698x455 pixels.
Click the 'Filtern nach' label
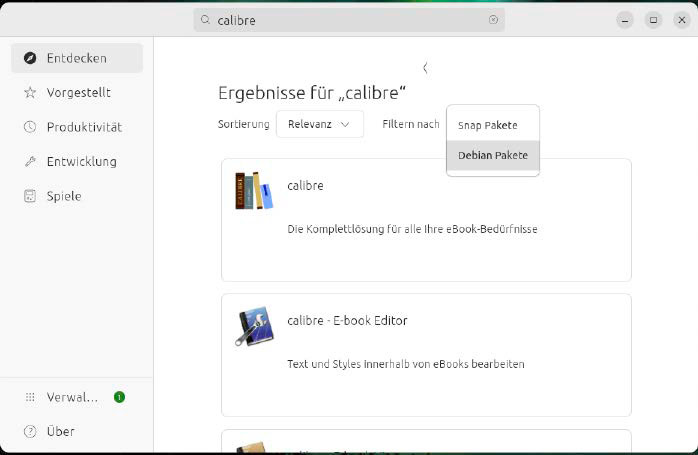coord(410,124)
